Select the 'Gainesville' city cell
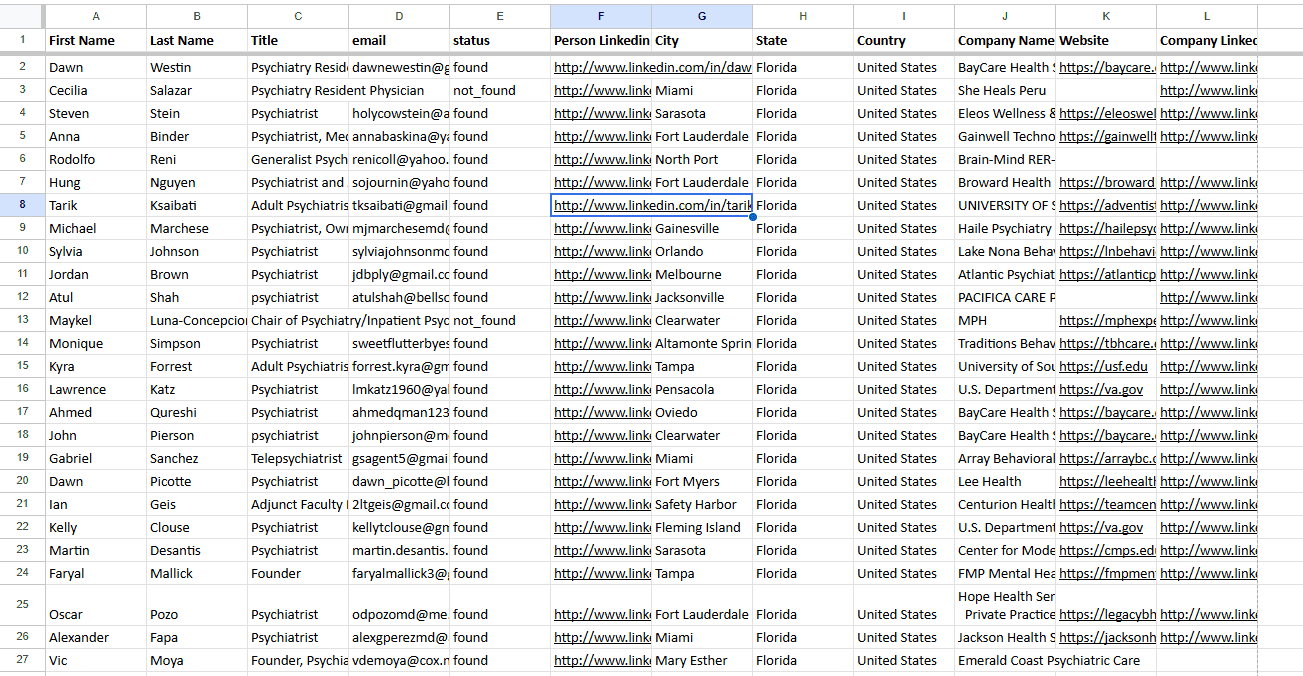 tap(702, 229)
